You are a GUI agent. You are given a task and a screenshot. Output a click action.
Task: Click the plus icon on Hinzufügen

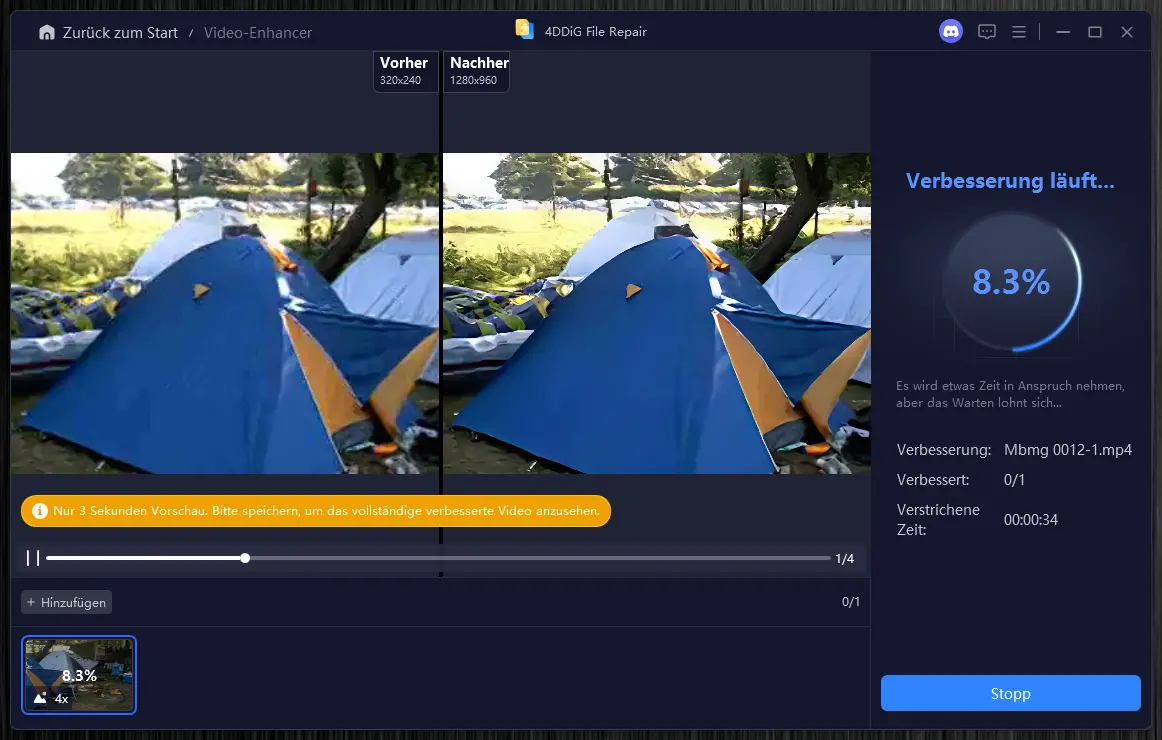pyautogui.click(x=31, y=602)
